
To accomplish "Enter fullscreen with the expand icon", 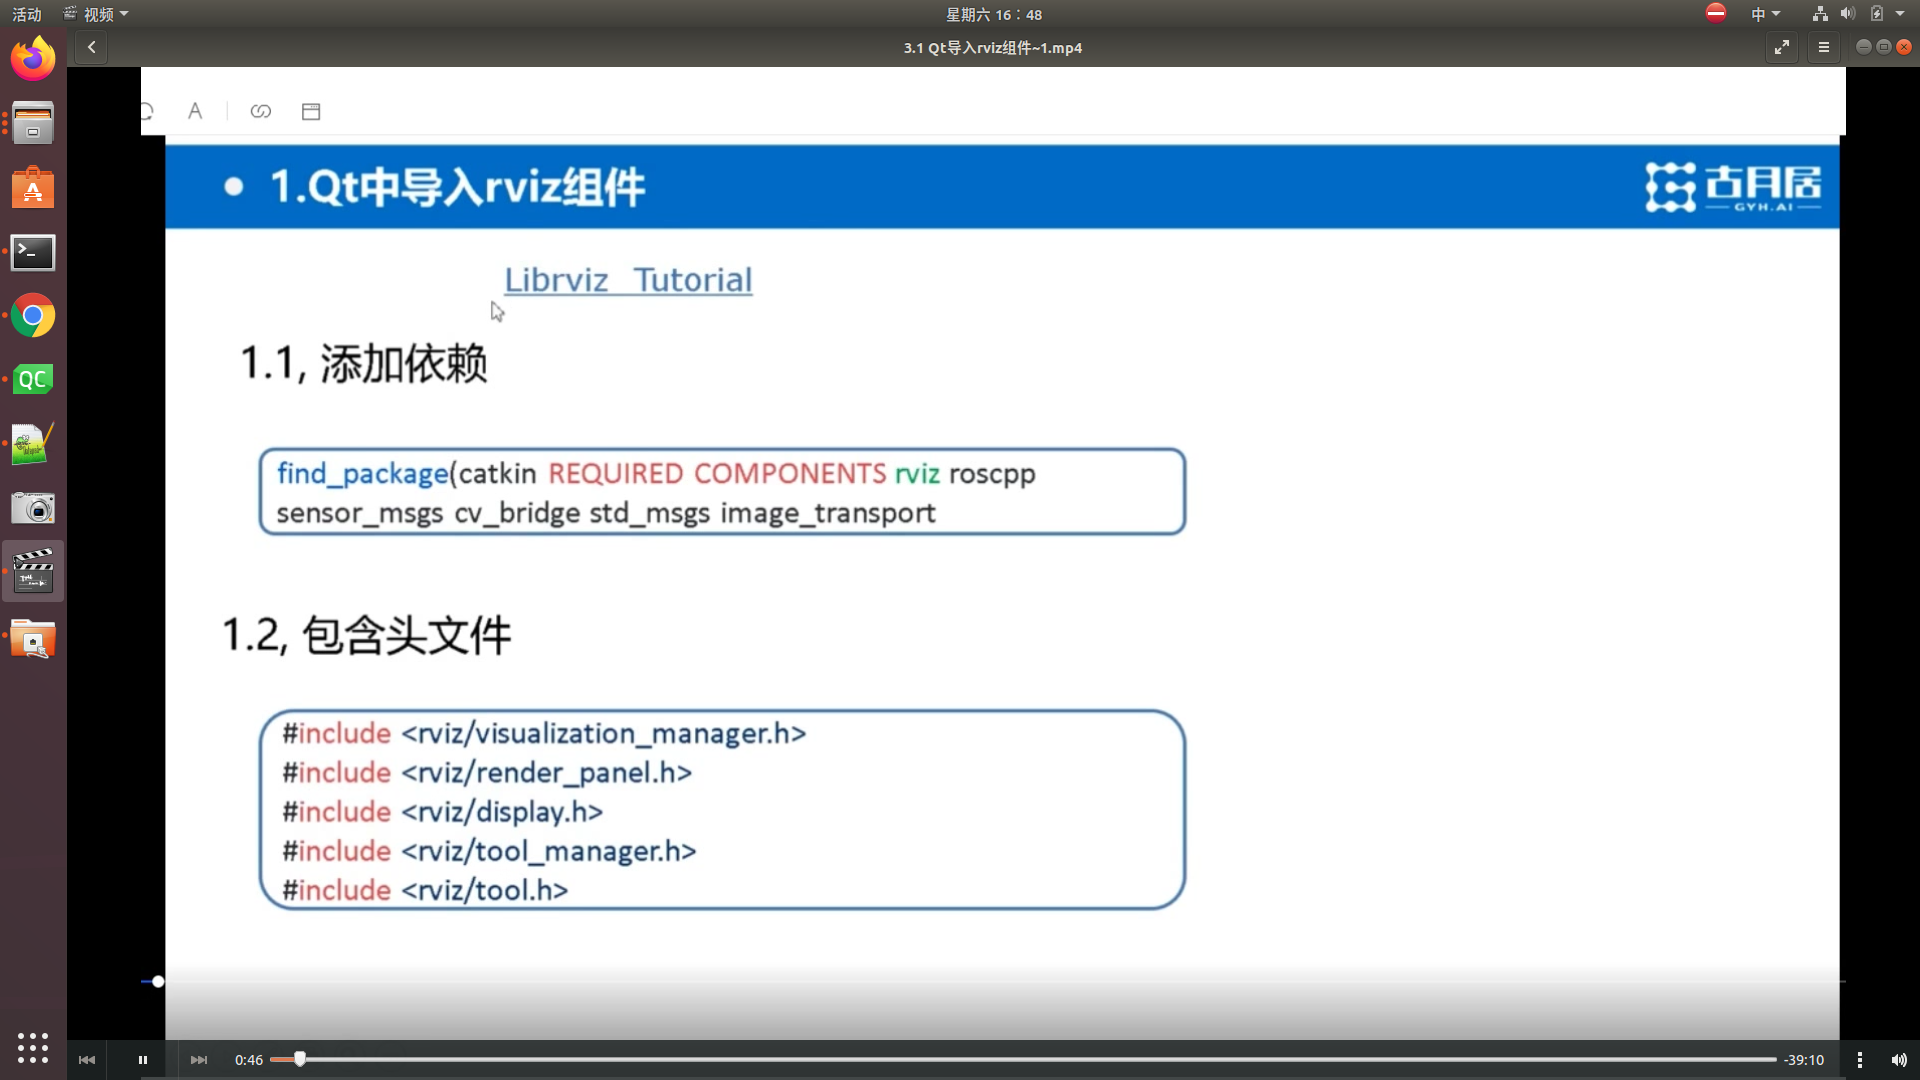I will [x=1782, y=47].
